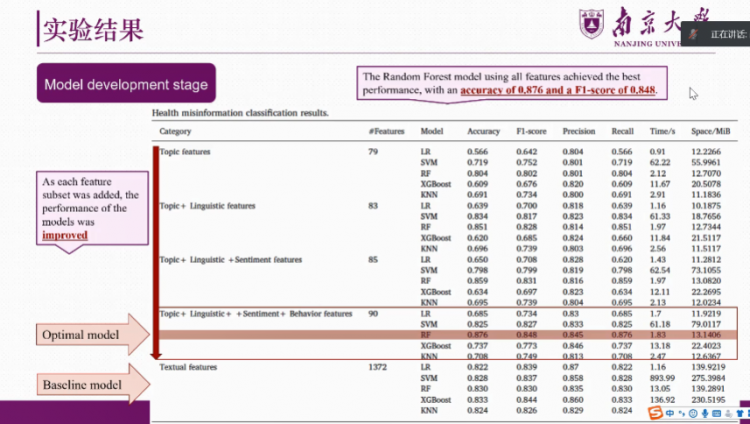Click the voice input microphone in Sogou toolbar

[x=705, y=413]
